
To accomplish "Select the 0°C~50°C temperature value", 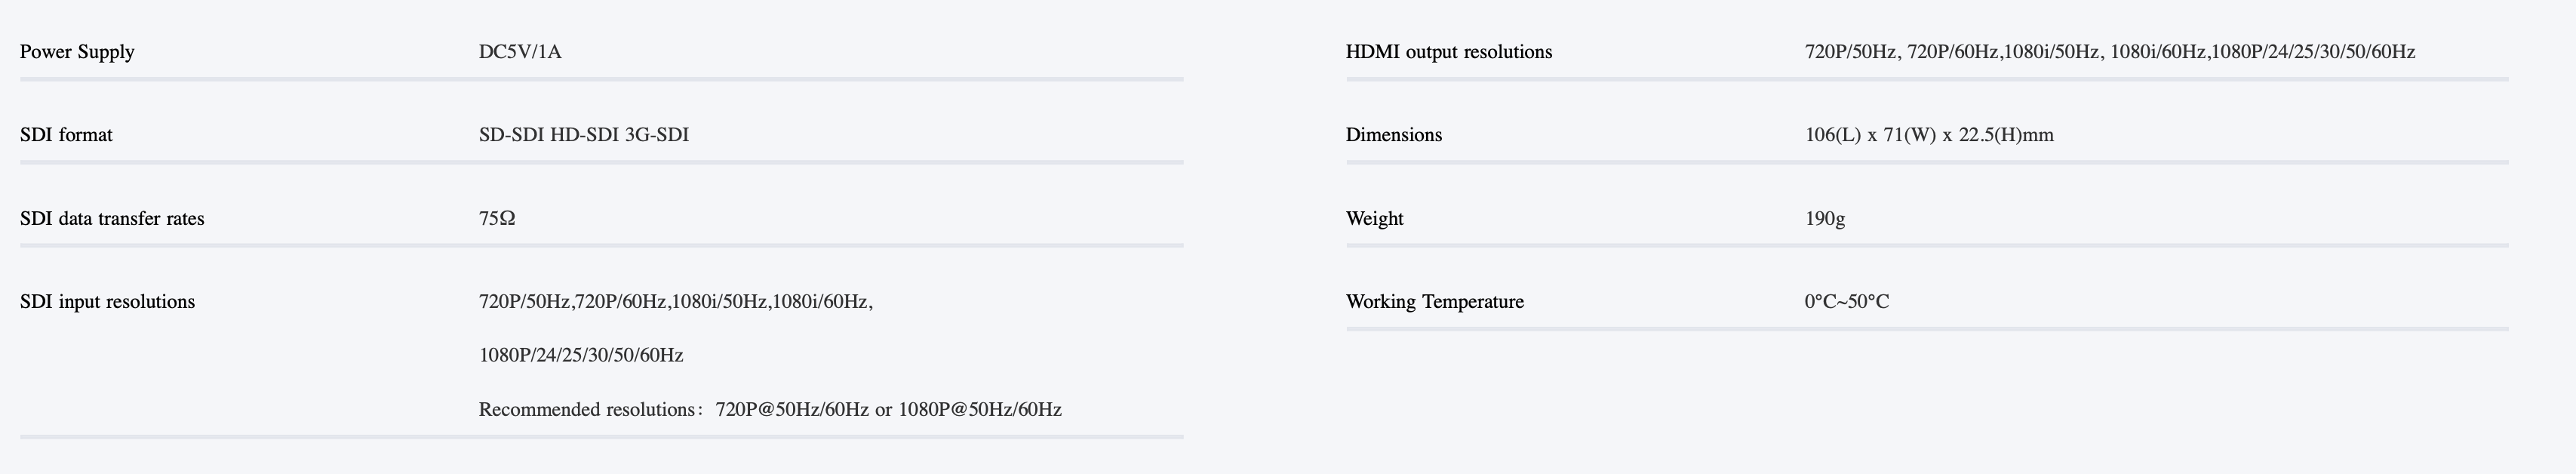I will pyautogui.click(x=1847, y=302).
